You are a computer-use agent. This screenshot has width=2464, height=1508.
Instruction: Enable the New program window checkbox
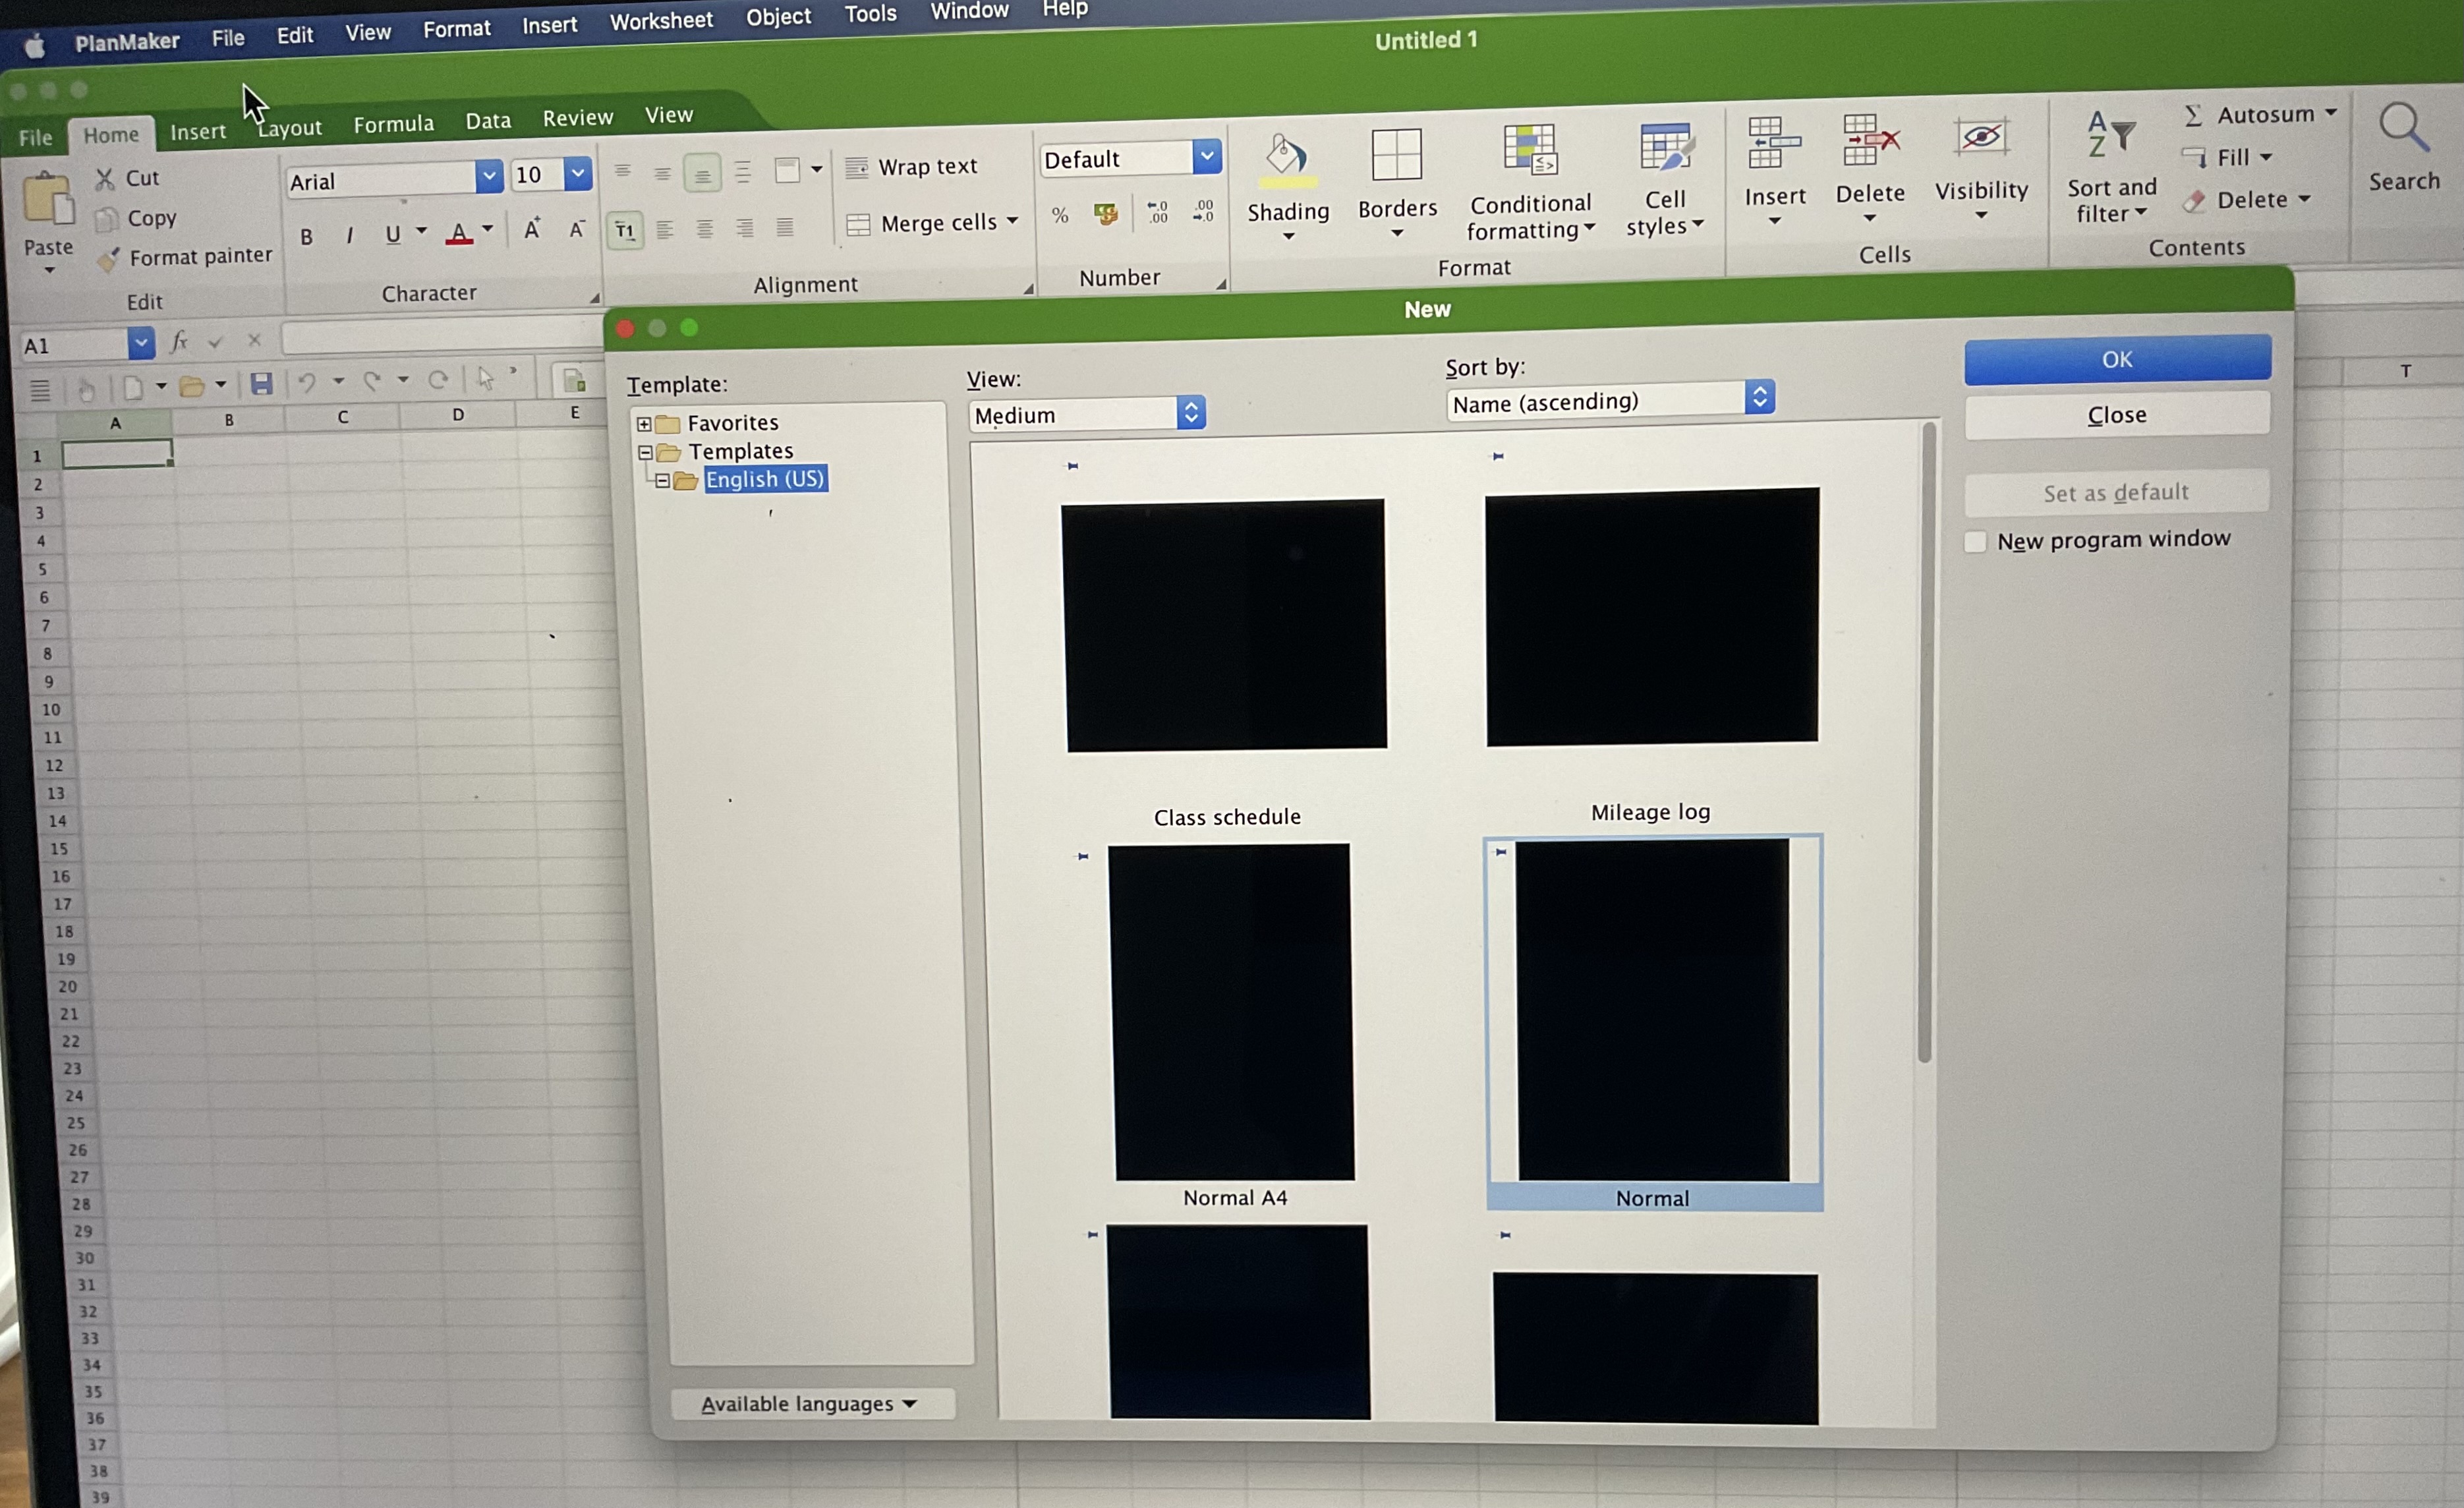(x=1975, y=542)
